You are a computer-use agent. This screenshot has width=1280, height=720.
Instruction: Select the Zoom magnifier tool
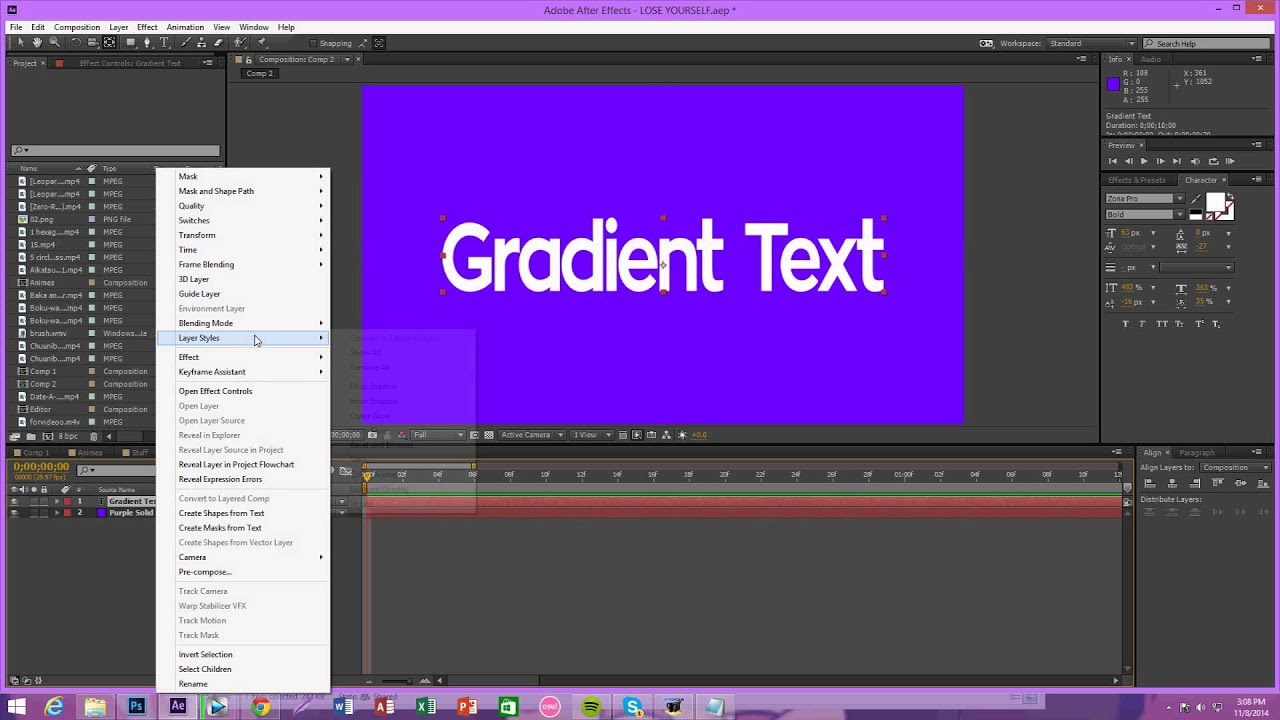[54, 42]
